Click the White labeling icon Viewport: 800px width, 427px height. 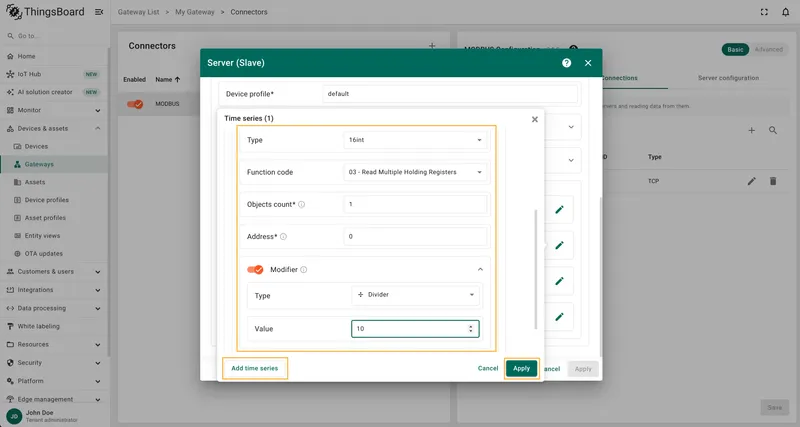coord(10,326)
